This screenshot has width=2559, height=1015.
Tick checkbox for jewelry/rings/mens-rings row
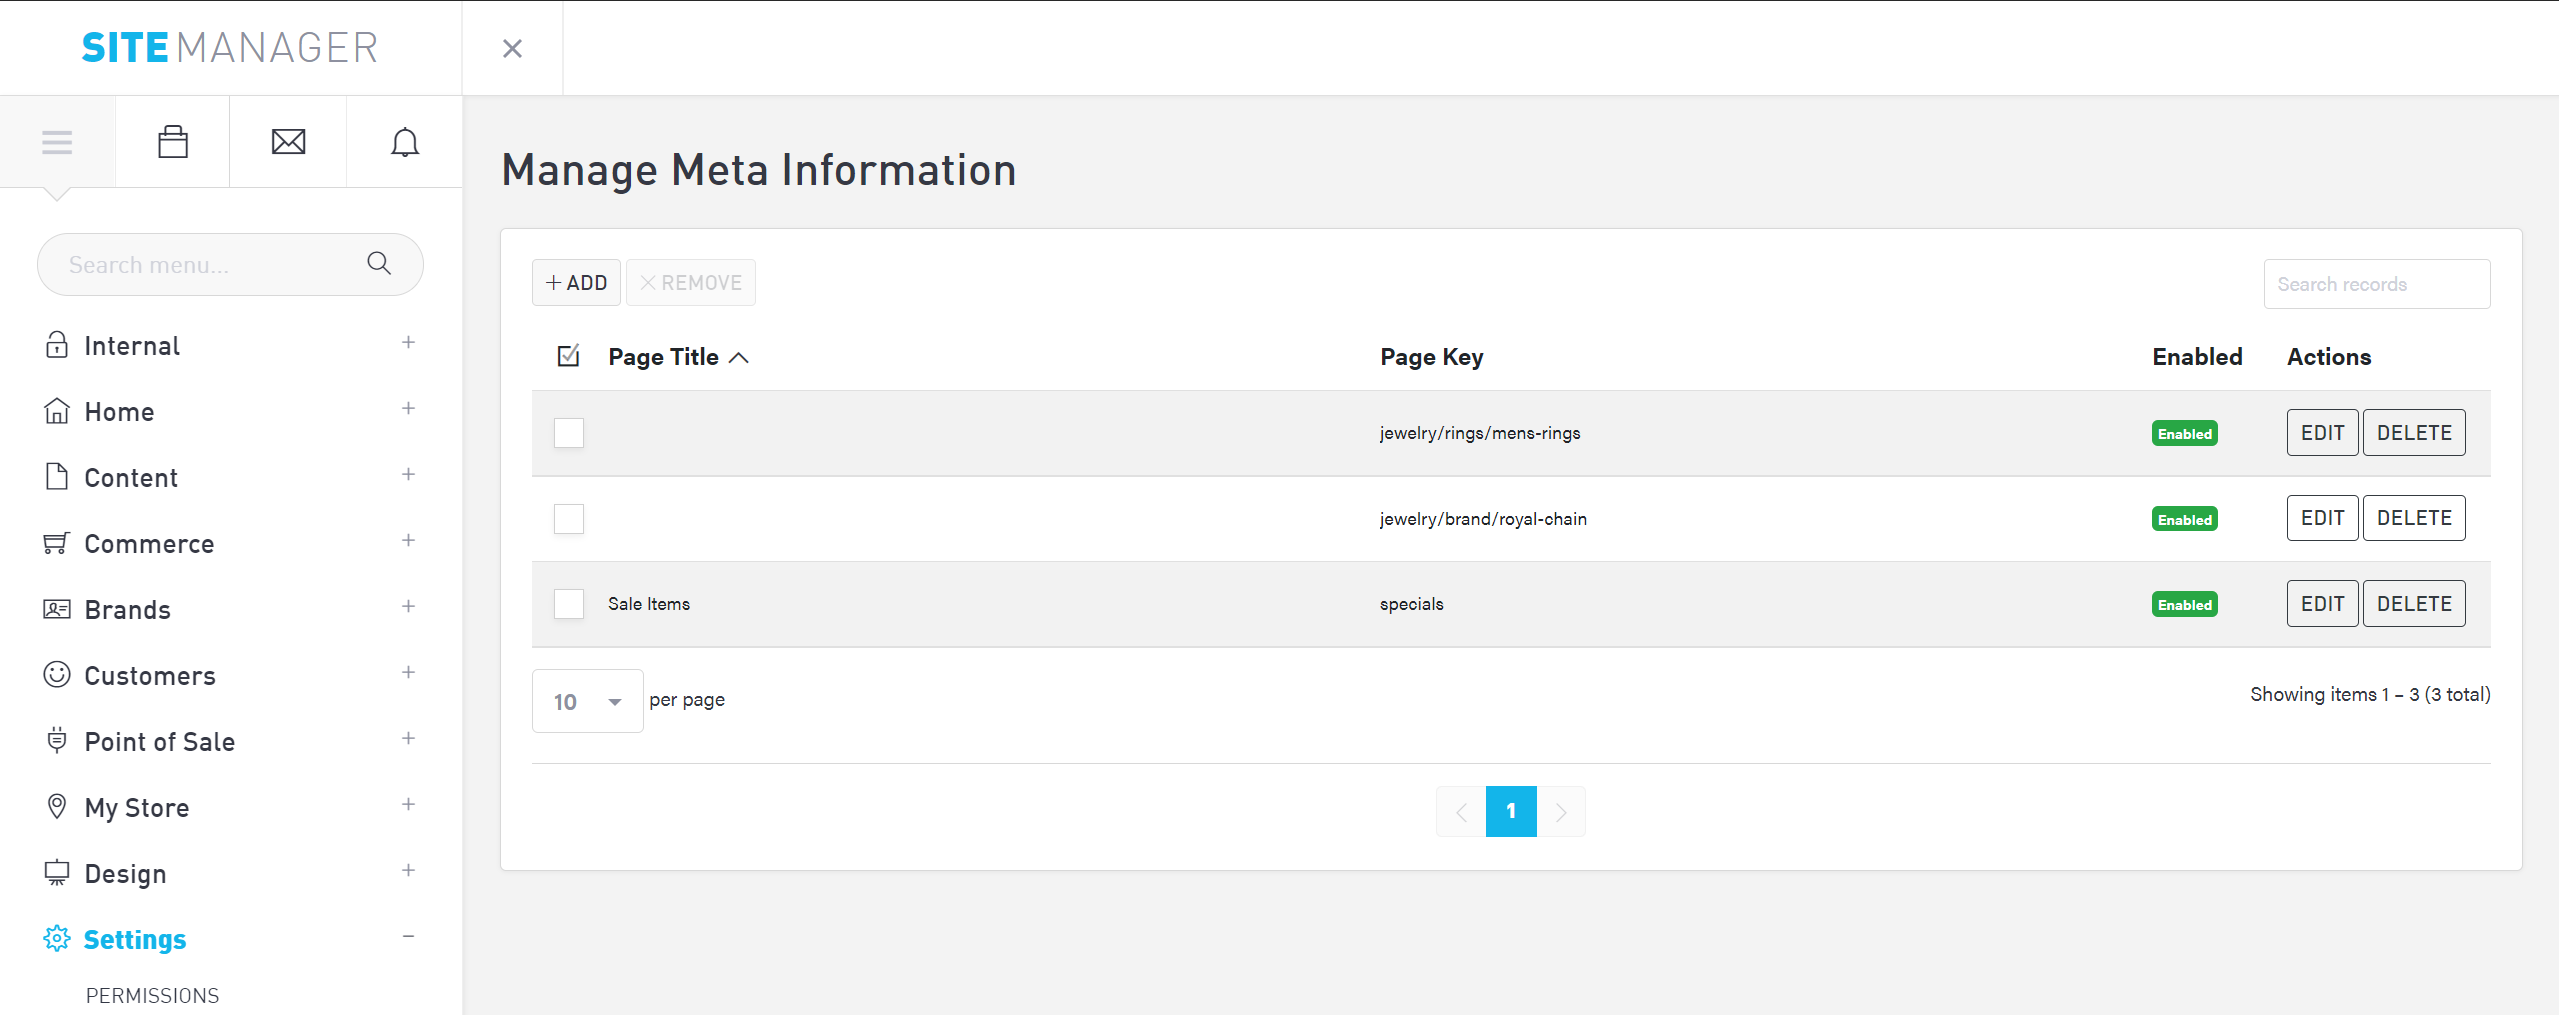tap(569, 433)
